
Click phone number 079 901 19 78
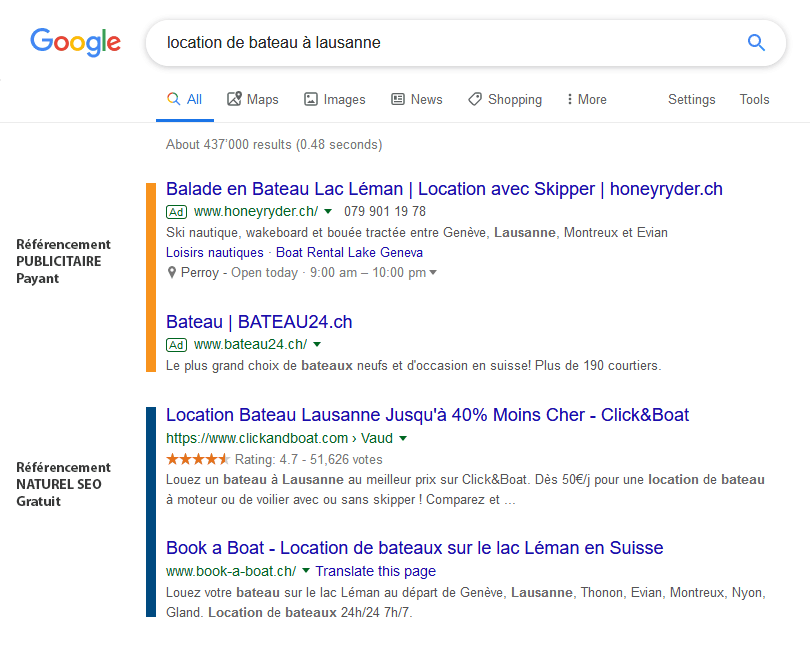pyautogui.click(x=385, y=212)
